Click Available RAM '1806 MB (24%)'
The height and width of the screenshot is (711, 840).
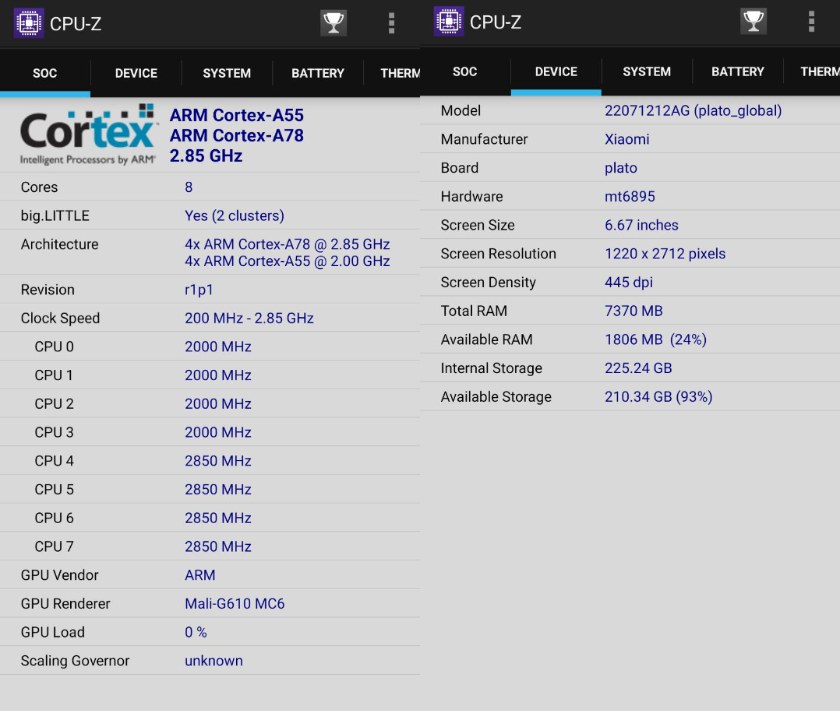656,340
